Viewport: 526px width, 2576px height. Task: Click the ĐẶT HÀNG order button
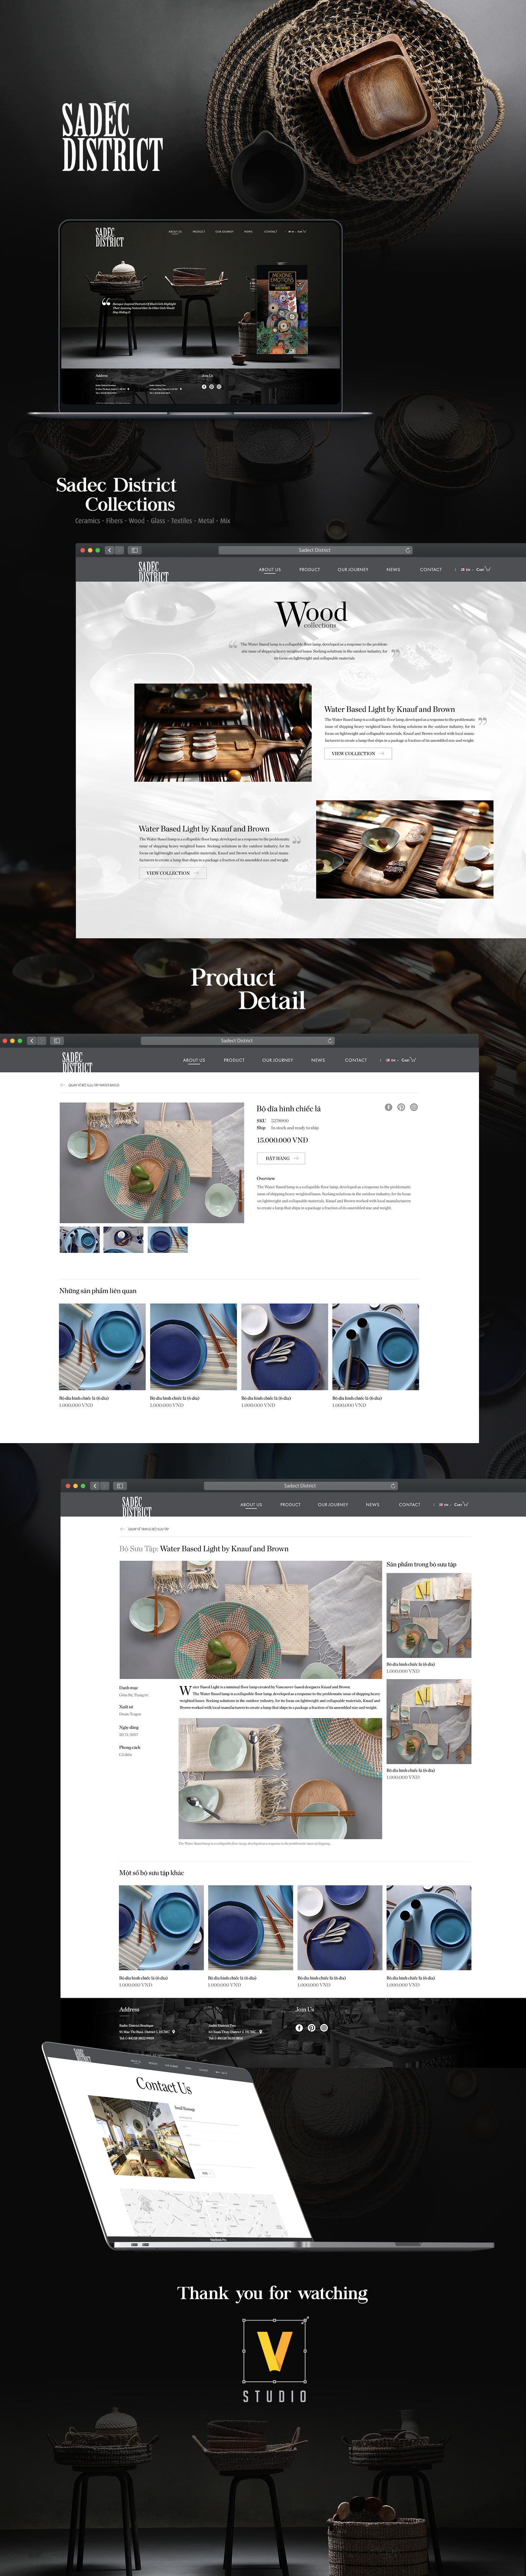point(281,1158)
